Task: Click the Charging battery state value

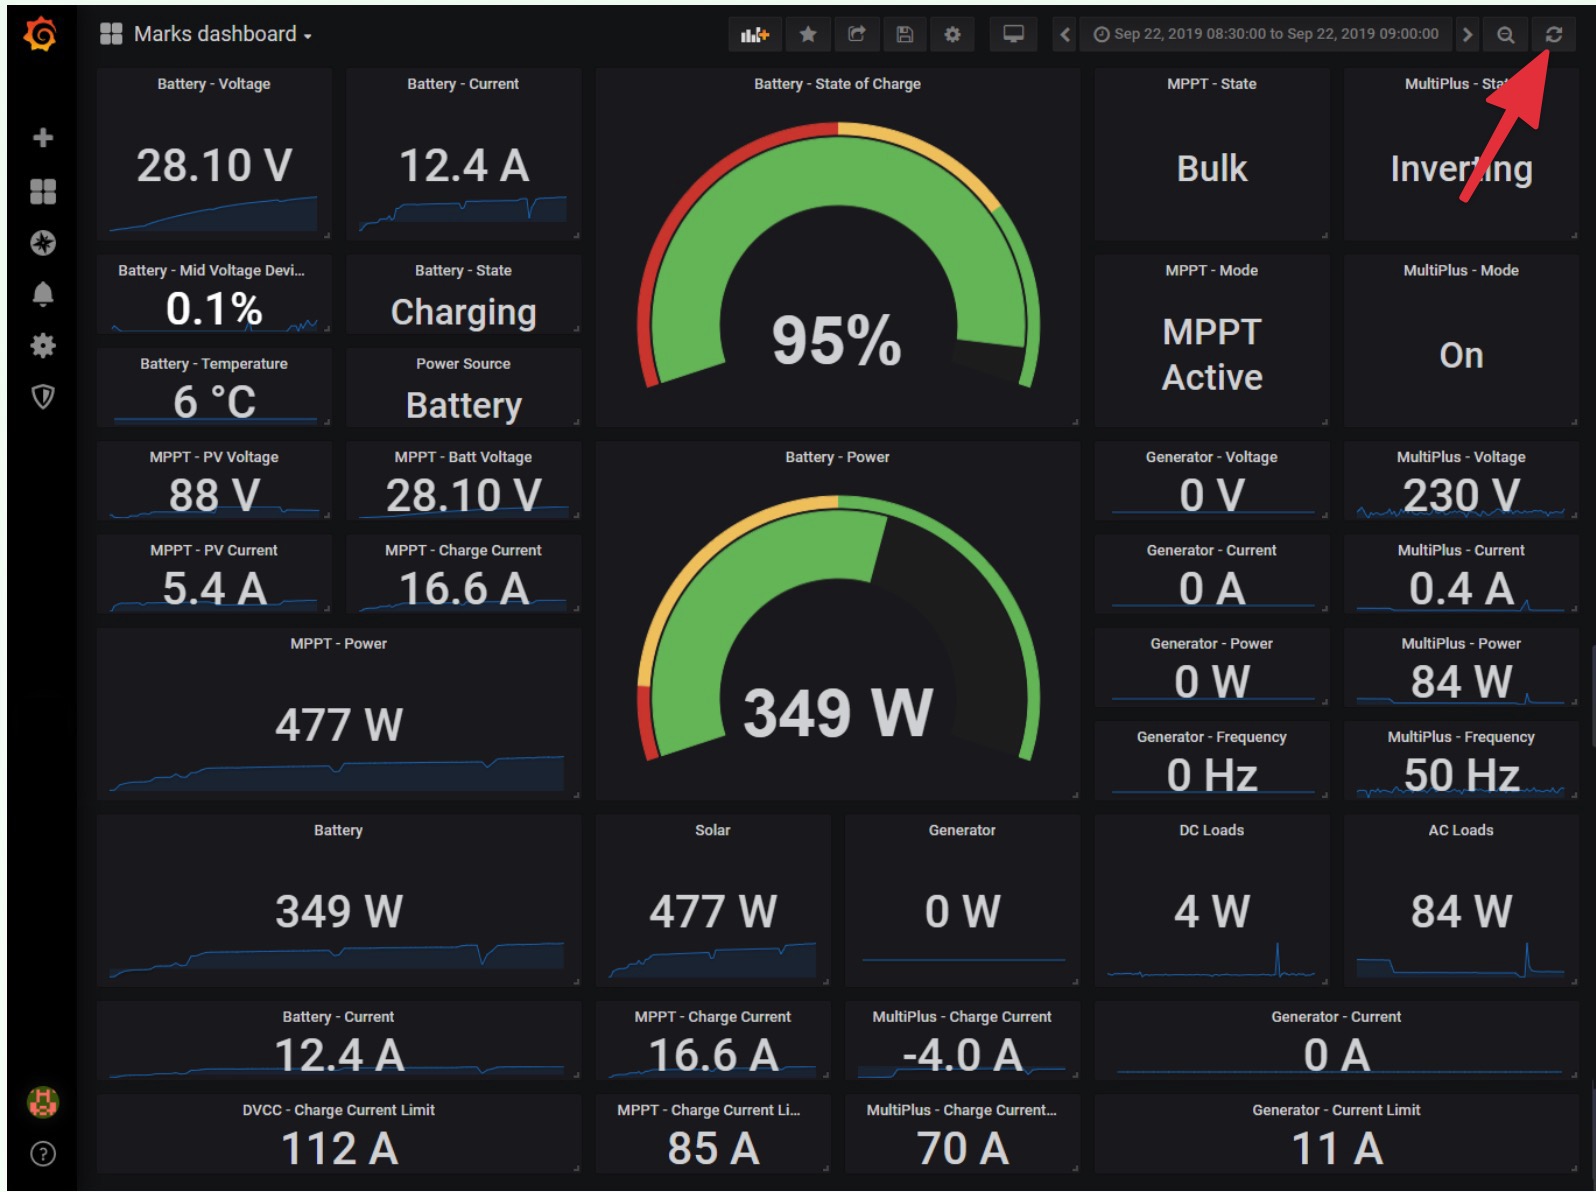Action: [x=464, y=313]
